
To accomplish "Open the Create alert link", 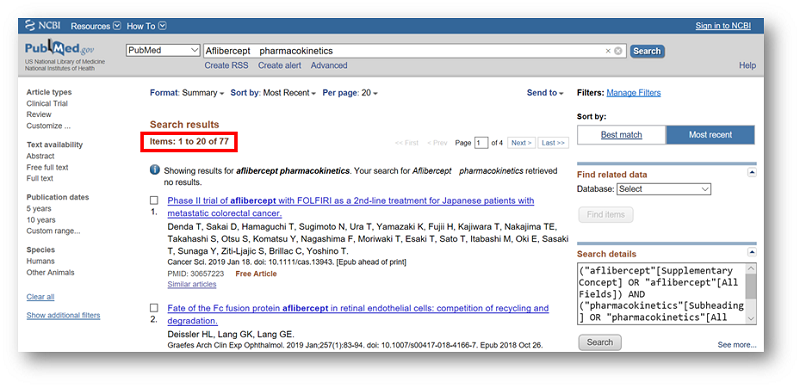I will click(x=280, y=65).
